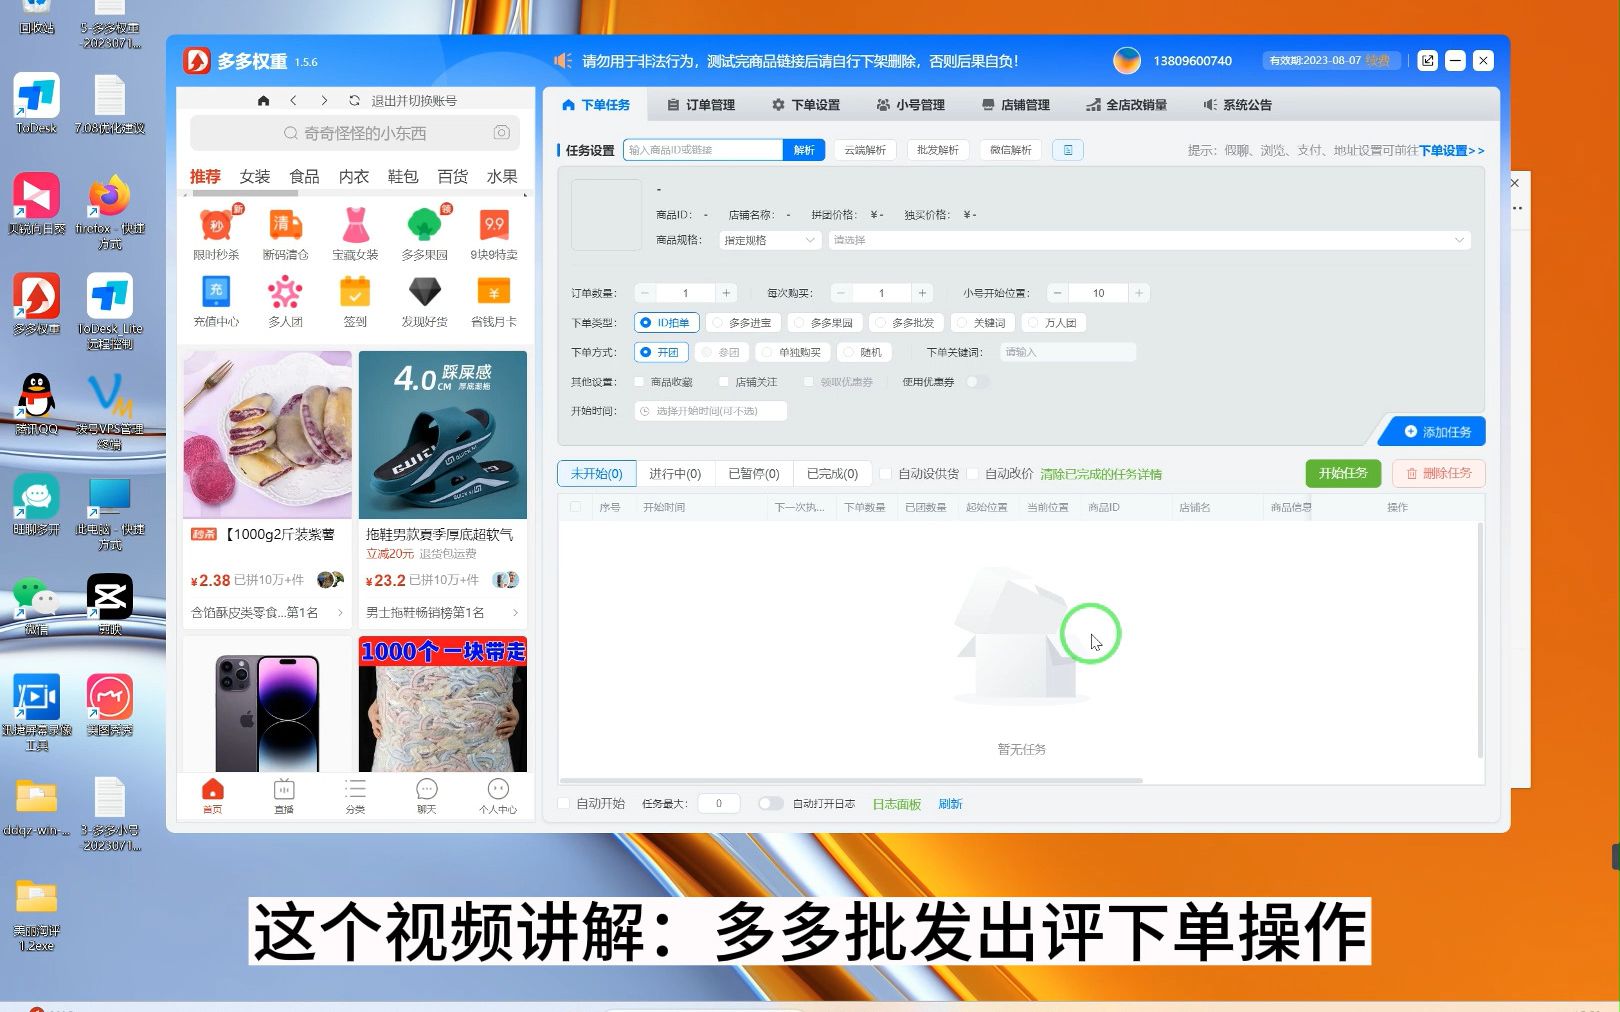The image size is (1620, 1012).
Task: Switch to the 订单管理 tab
Action: click(701, 105)
